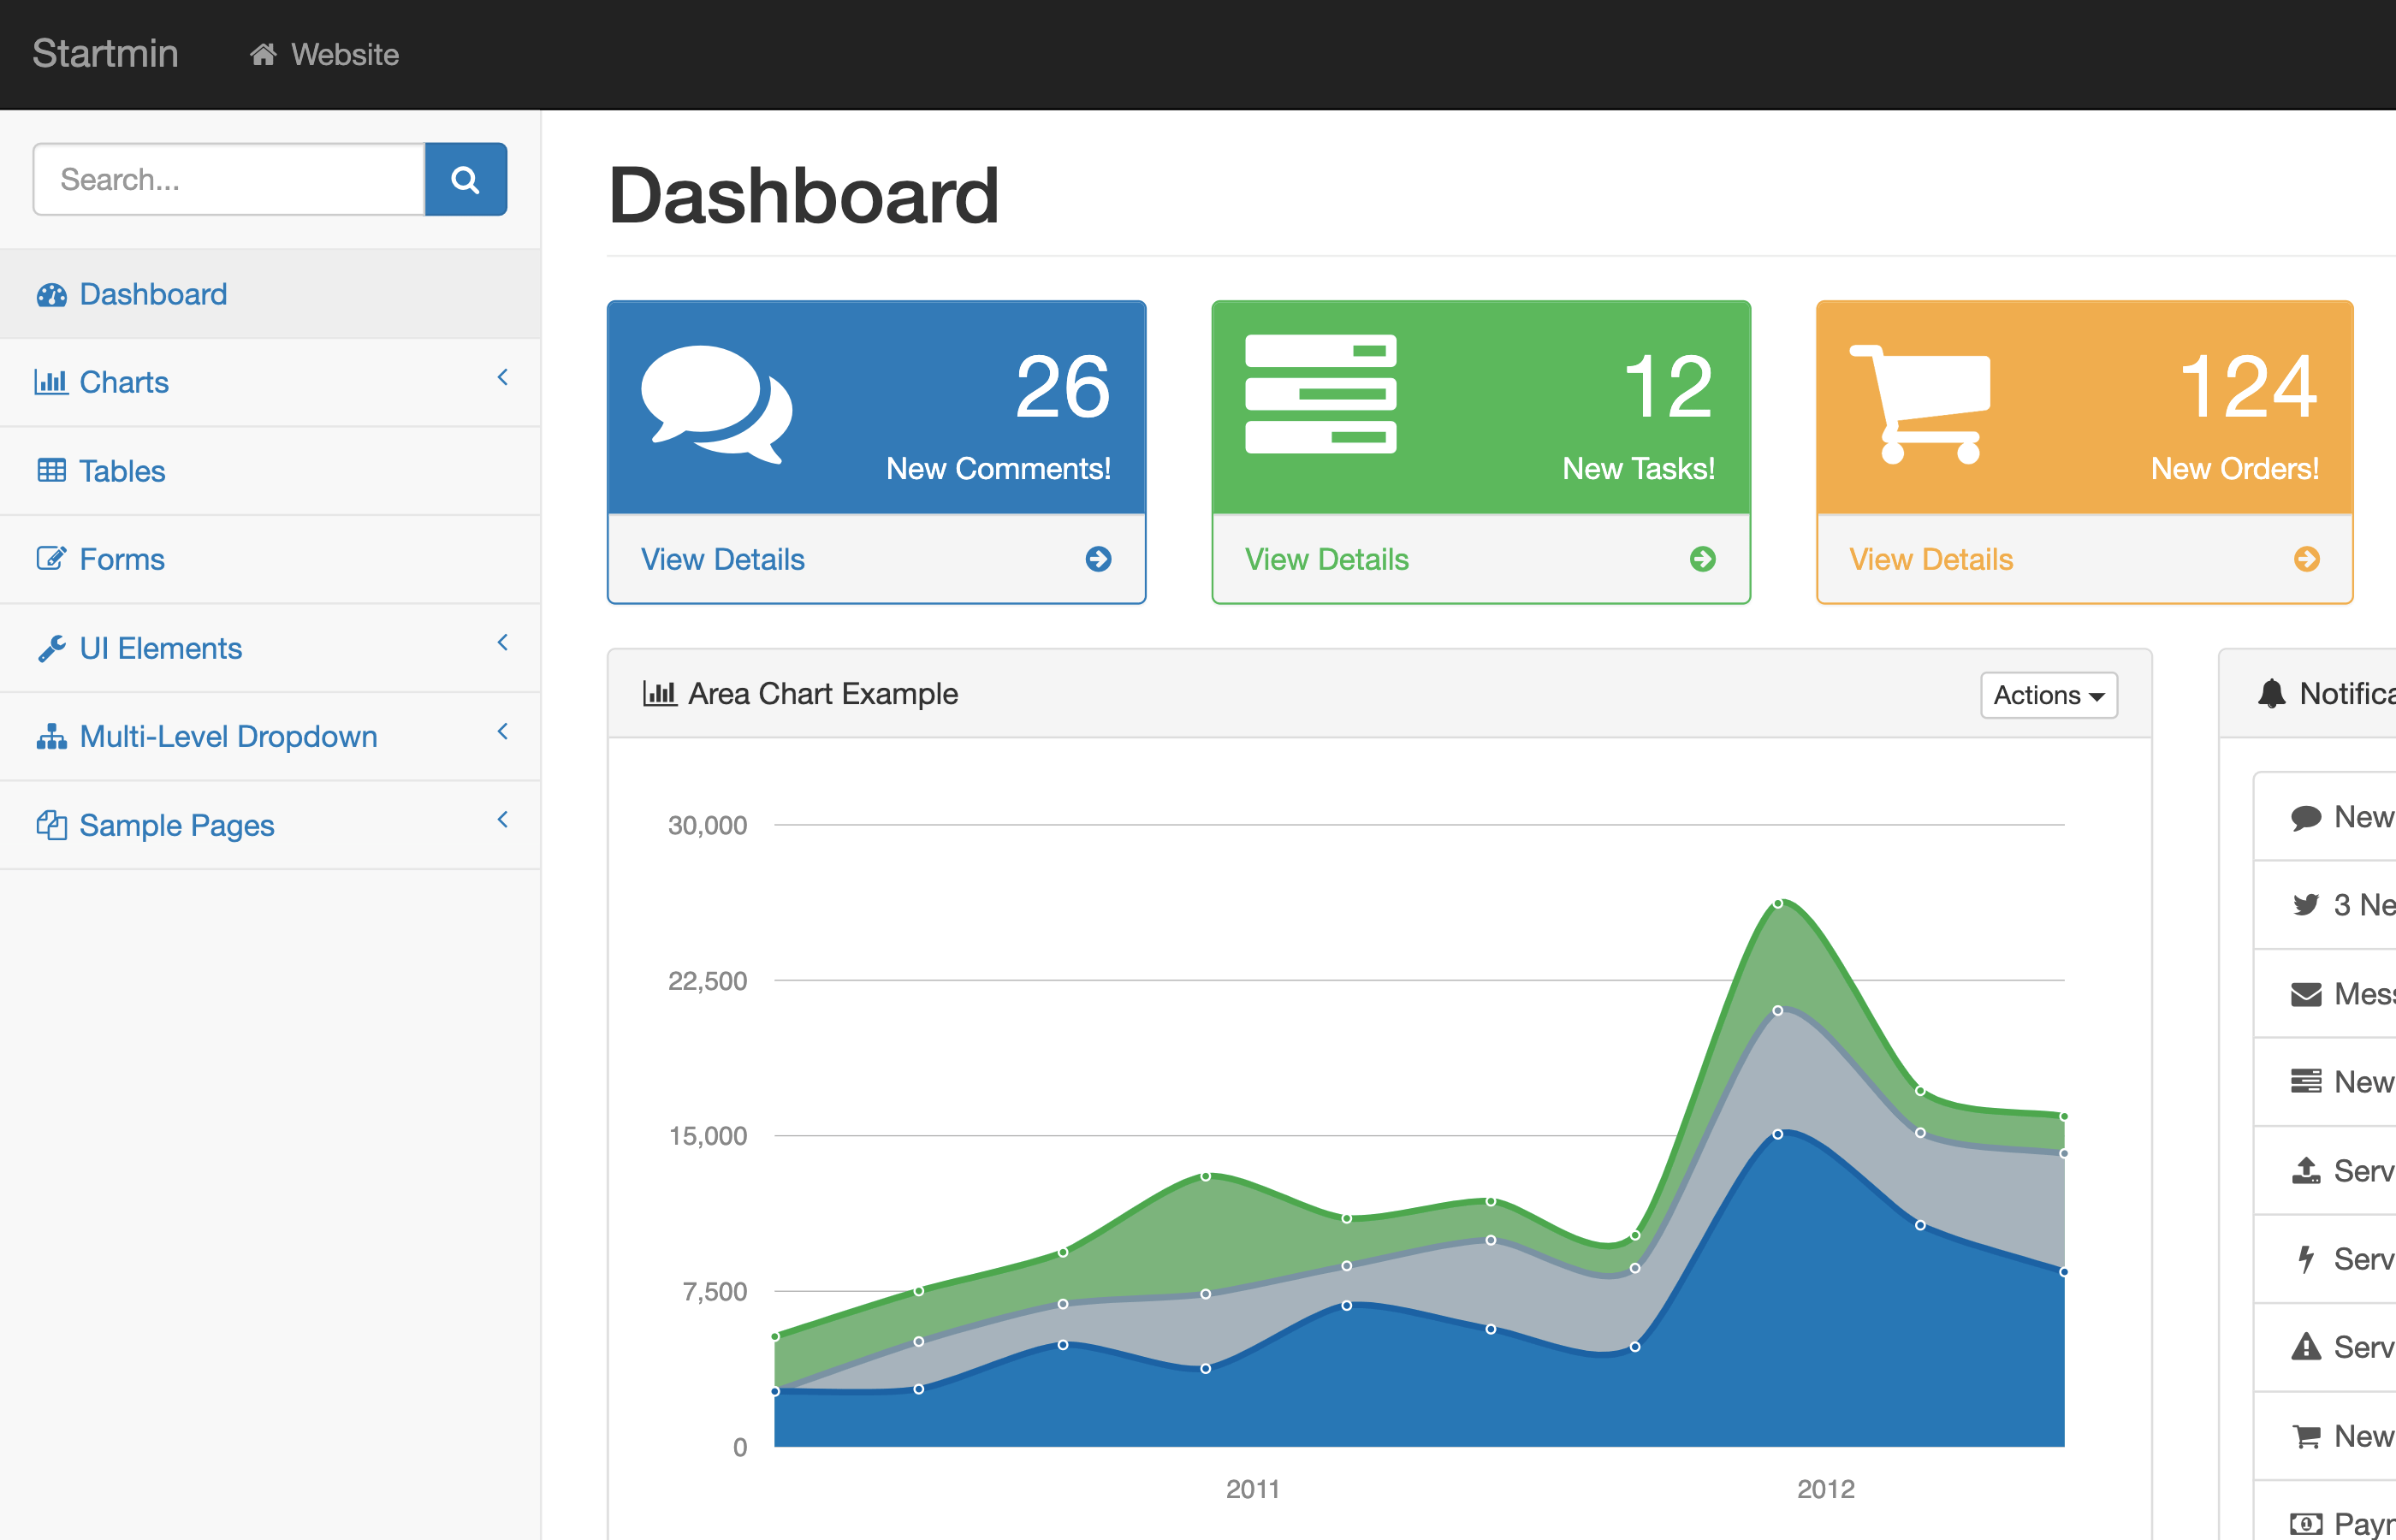The image size is (2396, 1540).
Task: Open the Sample Pages sidebar menu
Action: (177, 824)
